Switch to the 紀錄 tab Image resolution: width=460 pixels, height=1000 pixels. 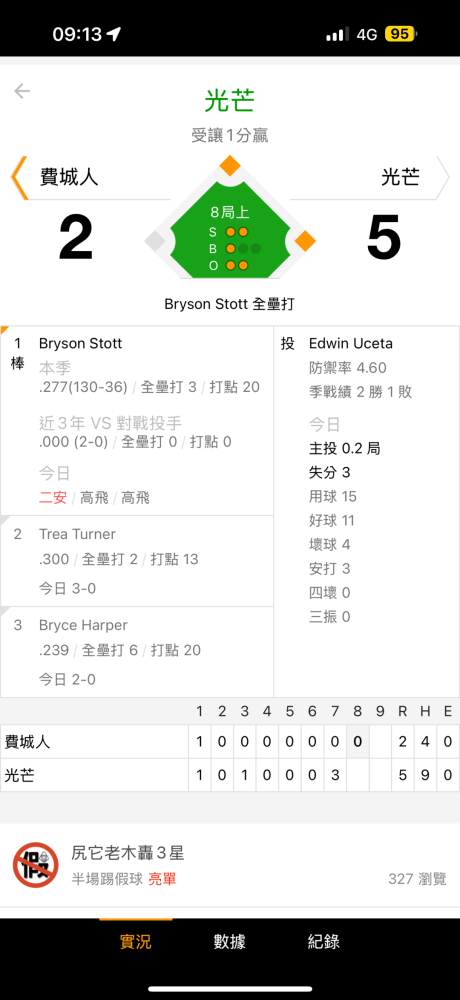pos(323,941)
